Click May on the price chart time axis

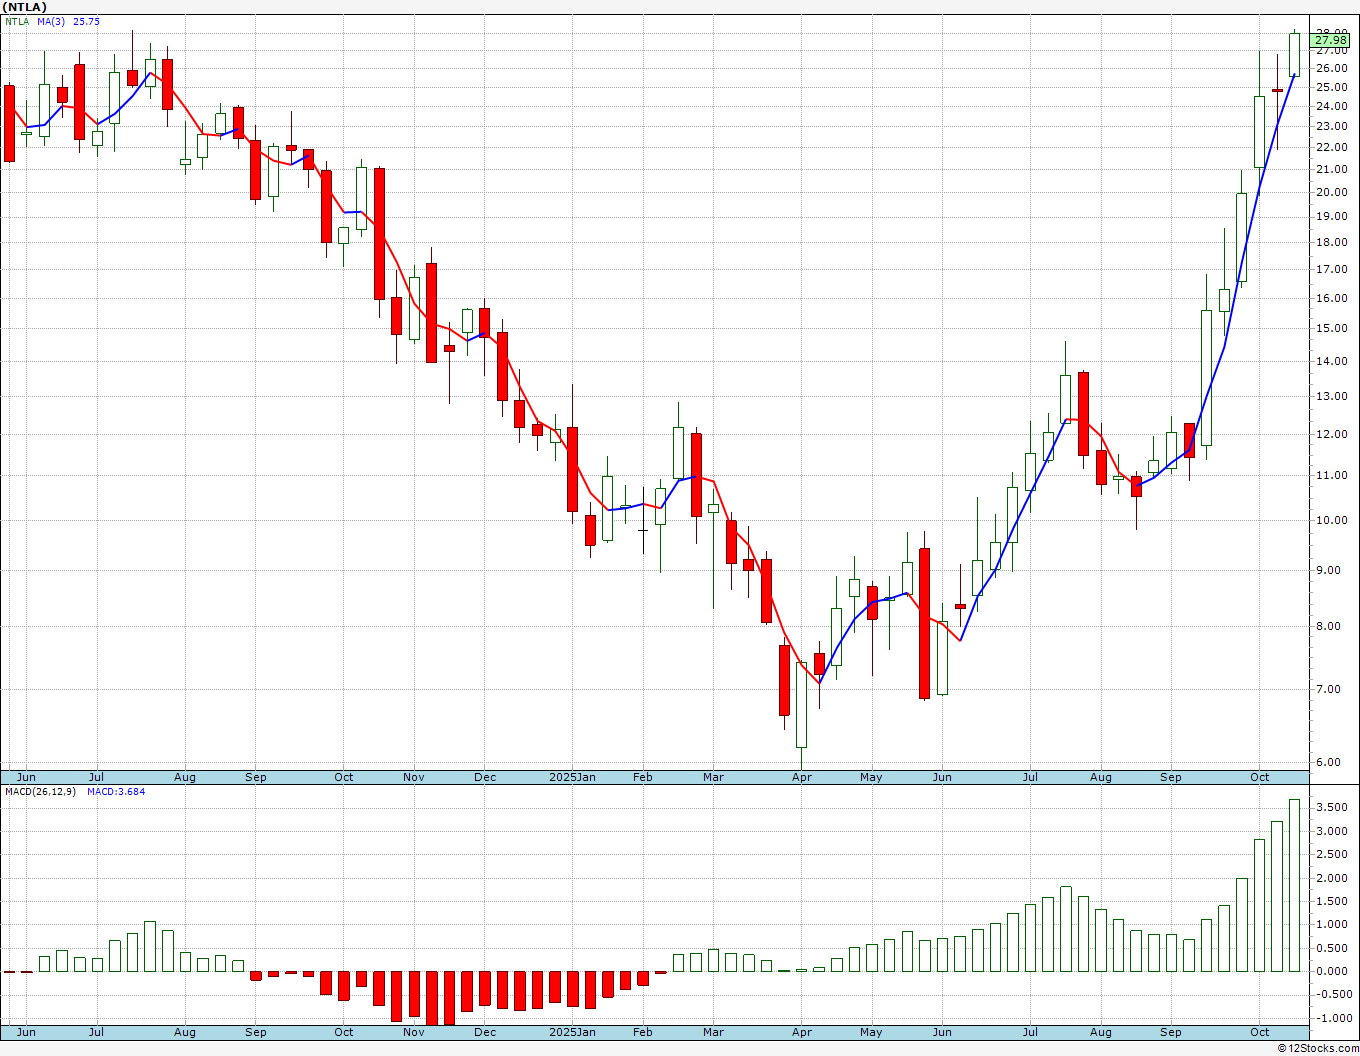click(871, 777)
